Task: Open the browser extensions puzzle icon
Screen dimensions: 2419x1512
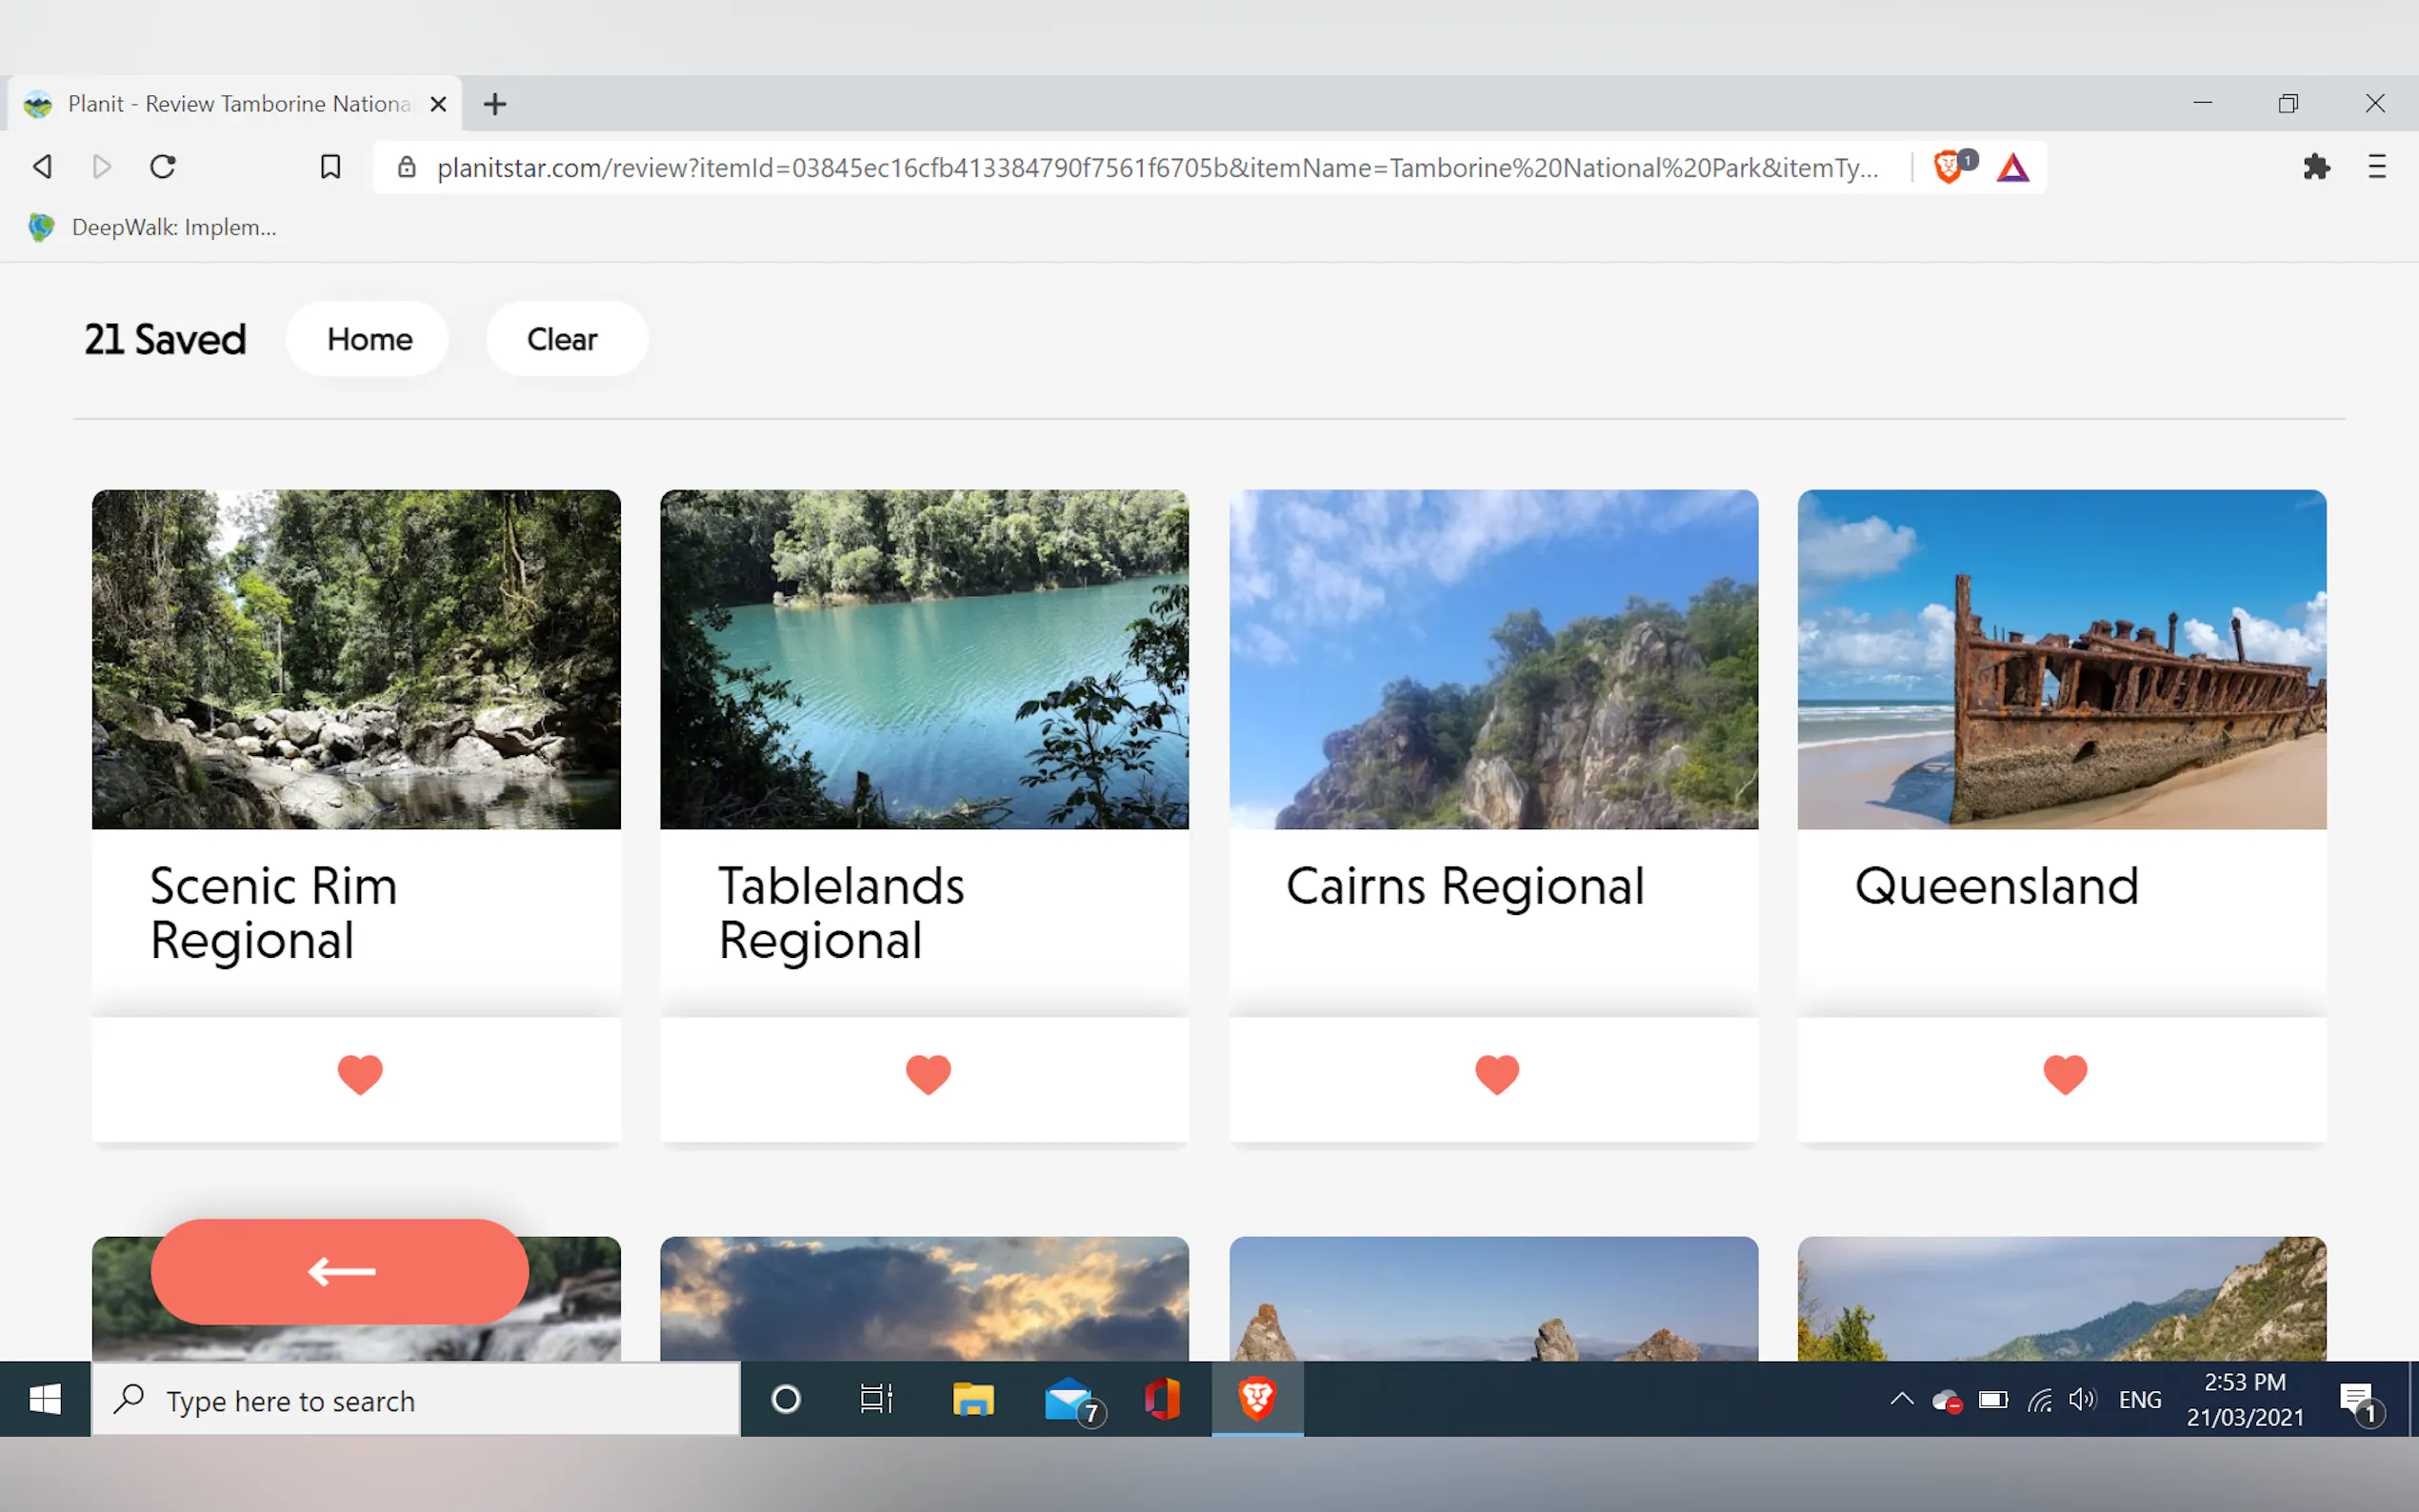Action: tap(2315, 167)
